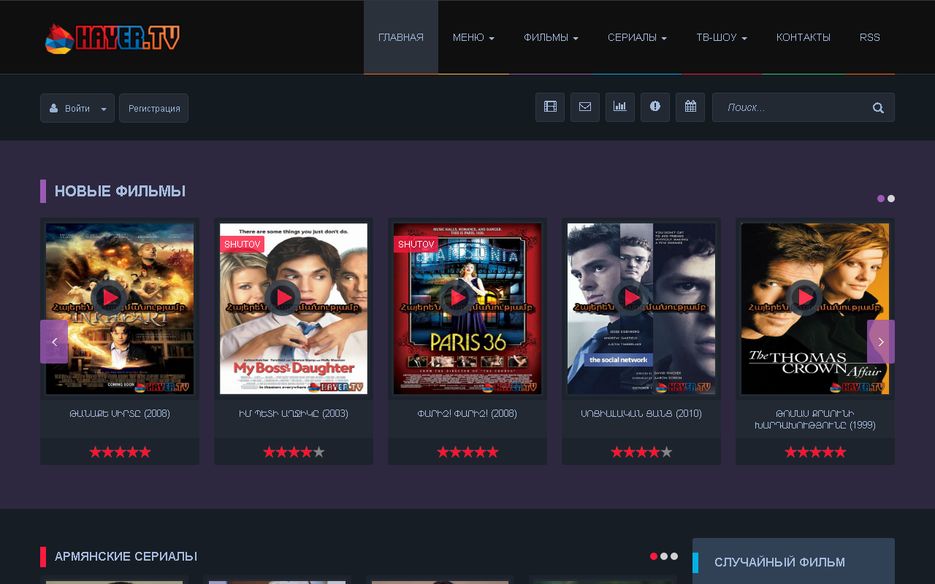Image resolution: width=935 pixels, height=584 pixels.
Task: Open the 2010 movie title link
Action: point(641,413)
